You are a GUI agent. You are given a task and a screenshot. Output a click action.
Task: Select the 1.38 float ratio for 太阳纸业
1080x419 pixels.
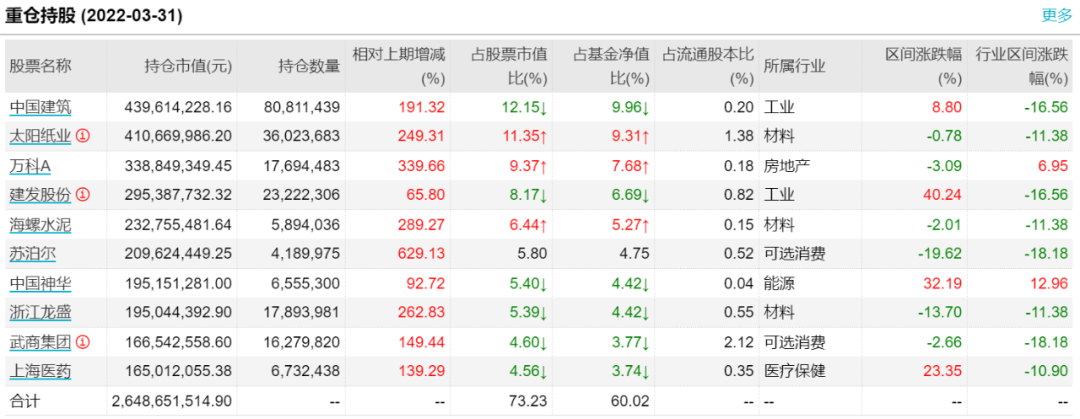click(740, 136)
